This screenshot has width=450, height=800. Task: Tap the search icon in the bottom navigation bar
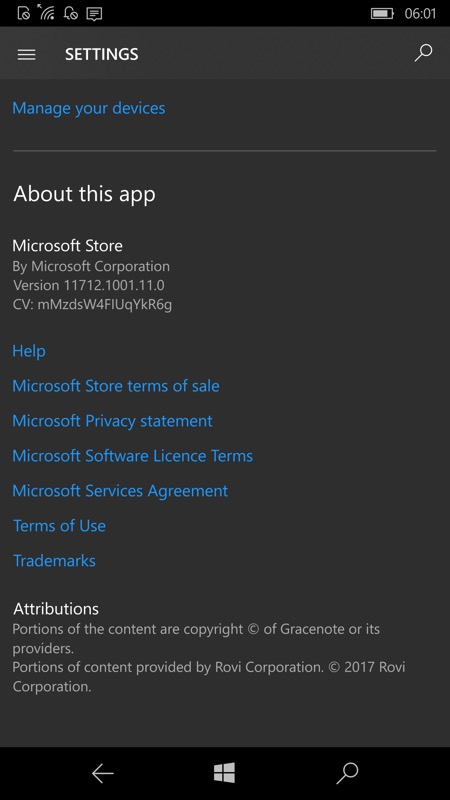click(347, 773)
